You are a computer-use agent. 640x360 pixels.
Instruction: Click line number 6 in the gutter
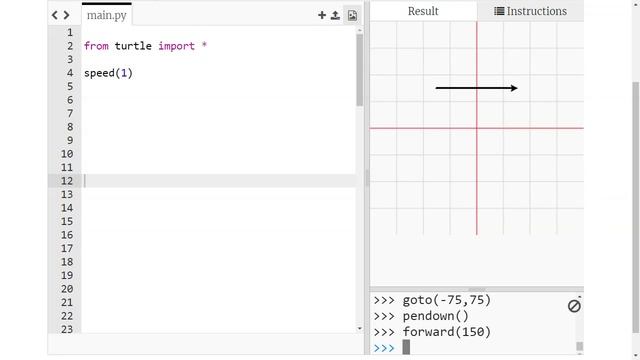(70, 100)
